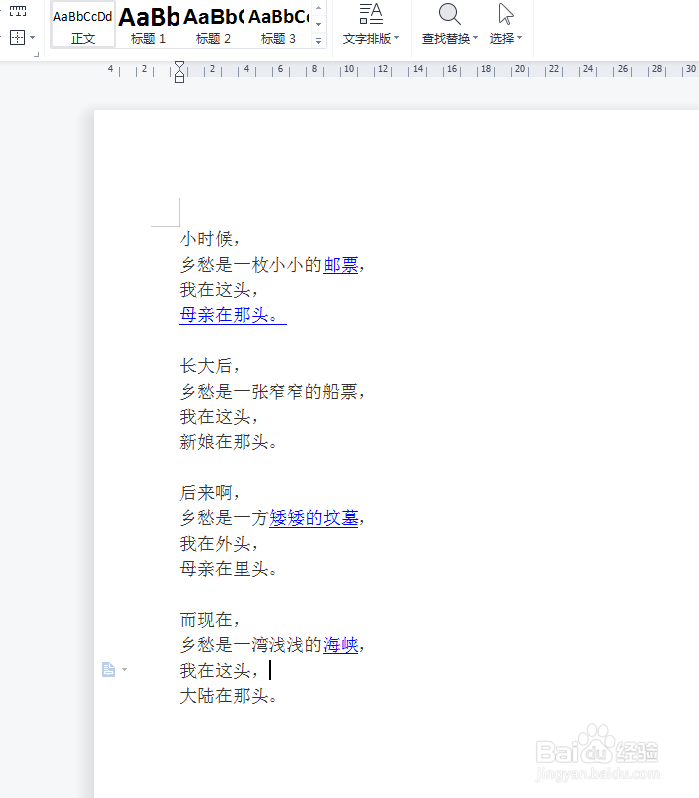The image size is (699, 798).
Task: Open the 海峡 hyperlink
Action: (x=341, y=645)
